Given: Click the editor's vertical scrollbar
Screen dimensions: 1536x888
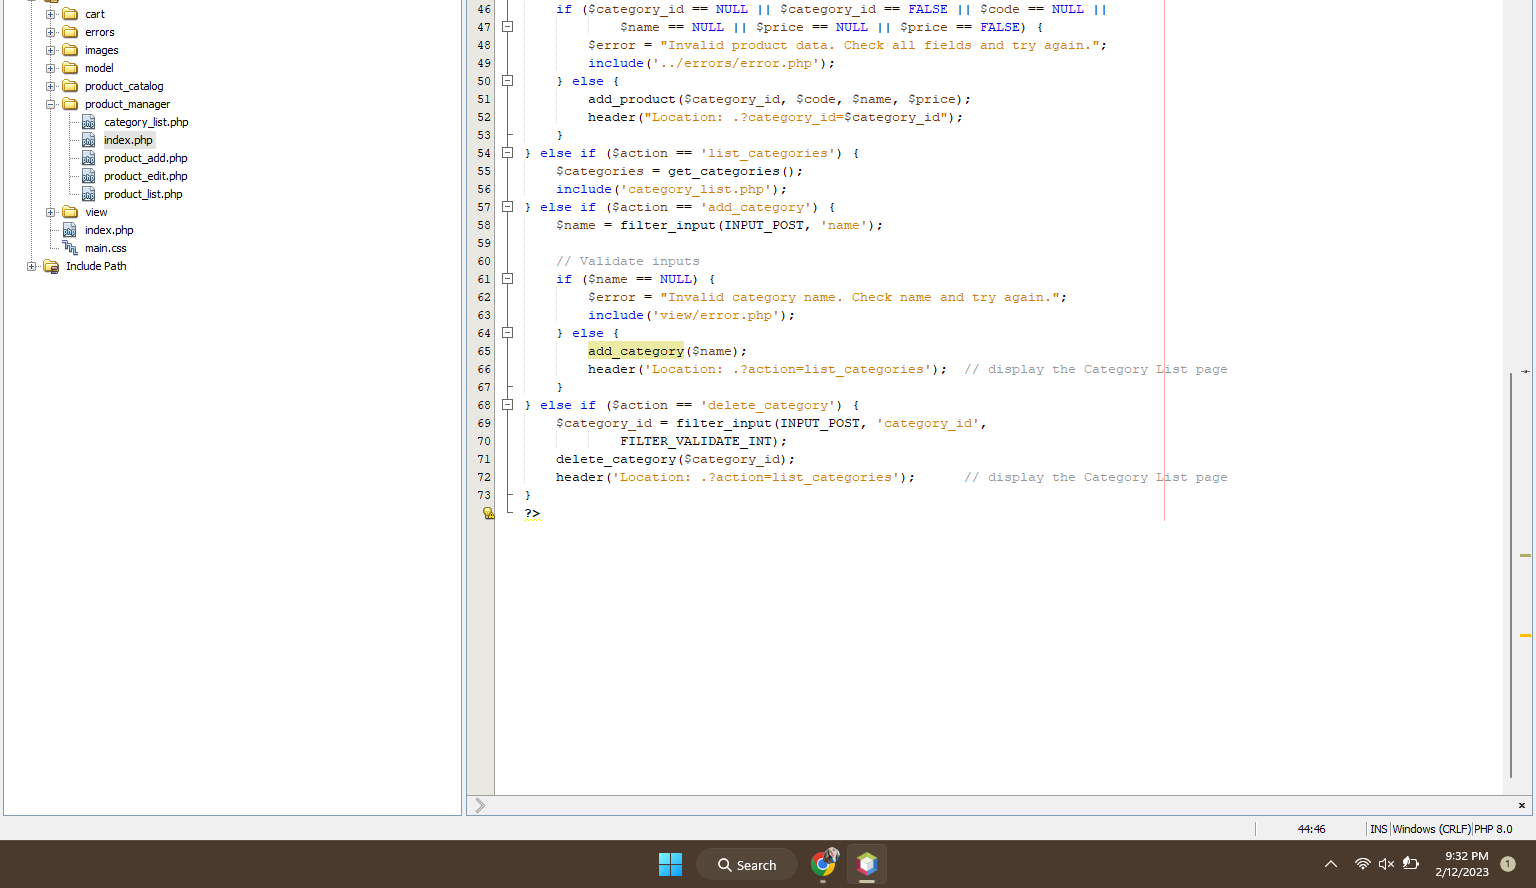Looking at the screenshot, I should point(1510,574).
